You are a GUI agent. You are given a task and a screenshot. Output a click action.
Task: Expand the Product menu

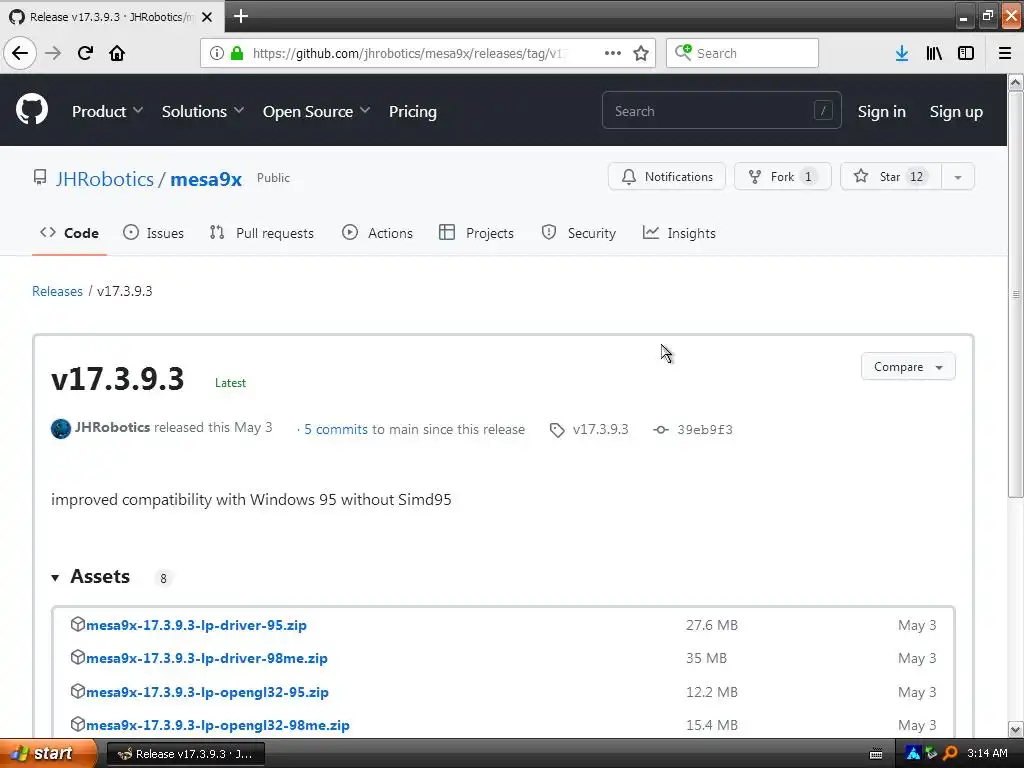[107, 112]
